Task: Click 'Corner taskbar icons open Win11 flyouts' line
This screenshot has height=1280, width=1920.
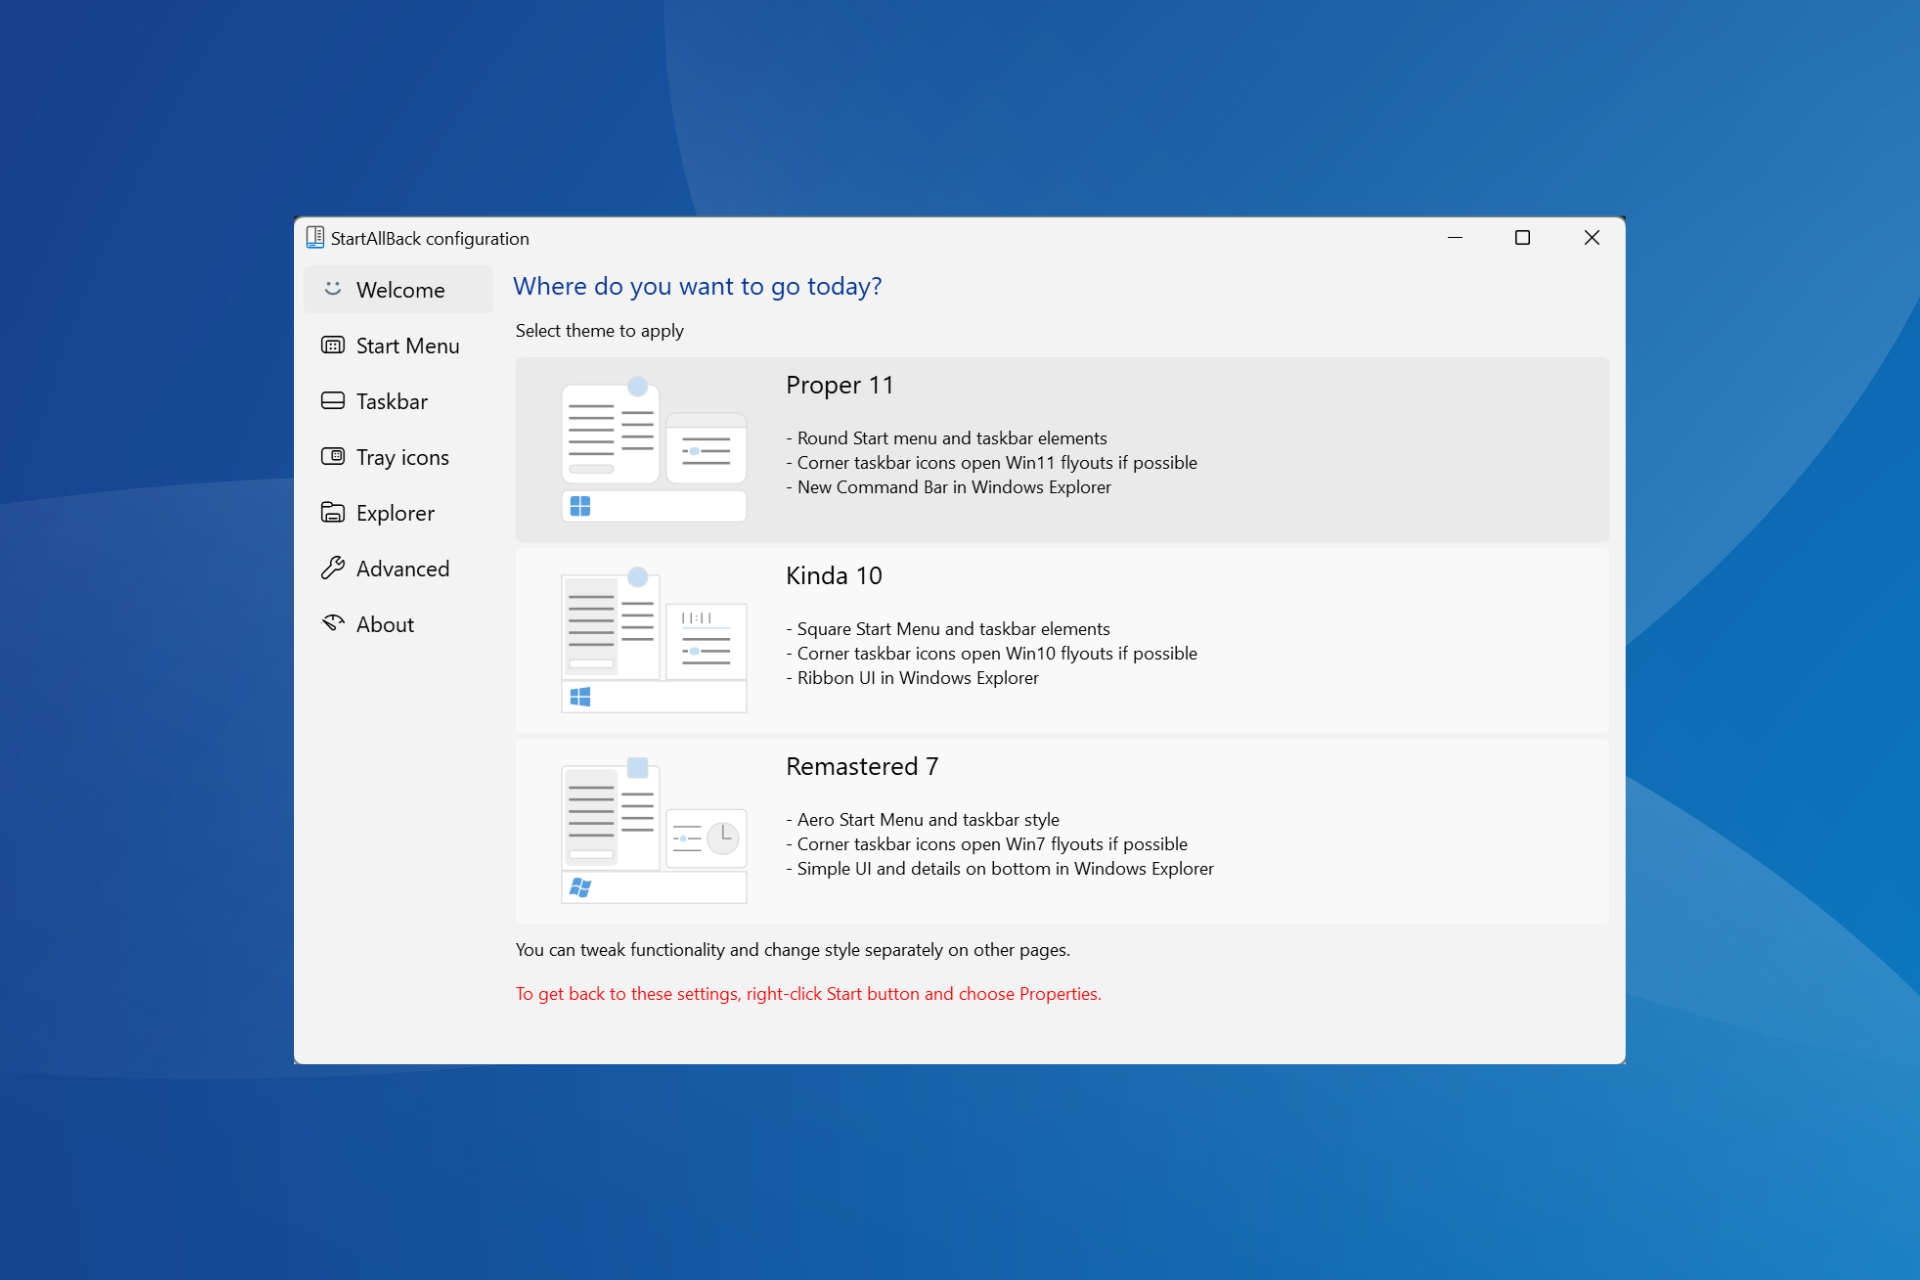Action: [x=991, y=463]
